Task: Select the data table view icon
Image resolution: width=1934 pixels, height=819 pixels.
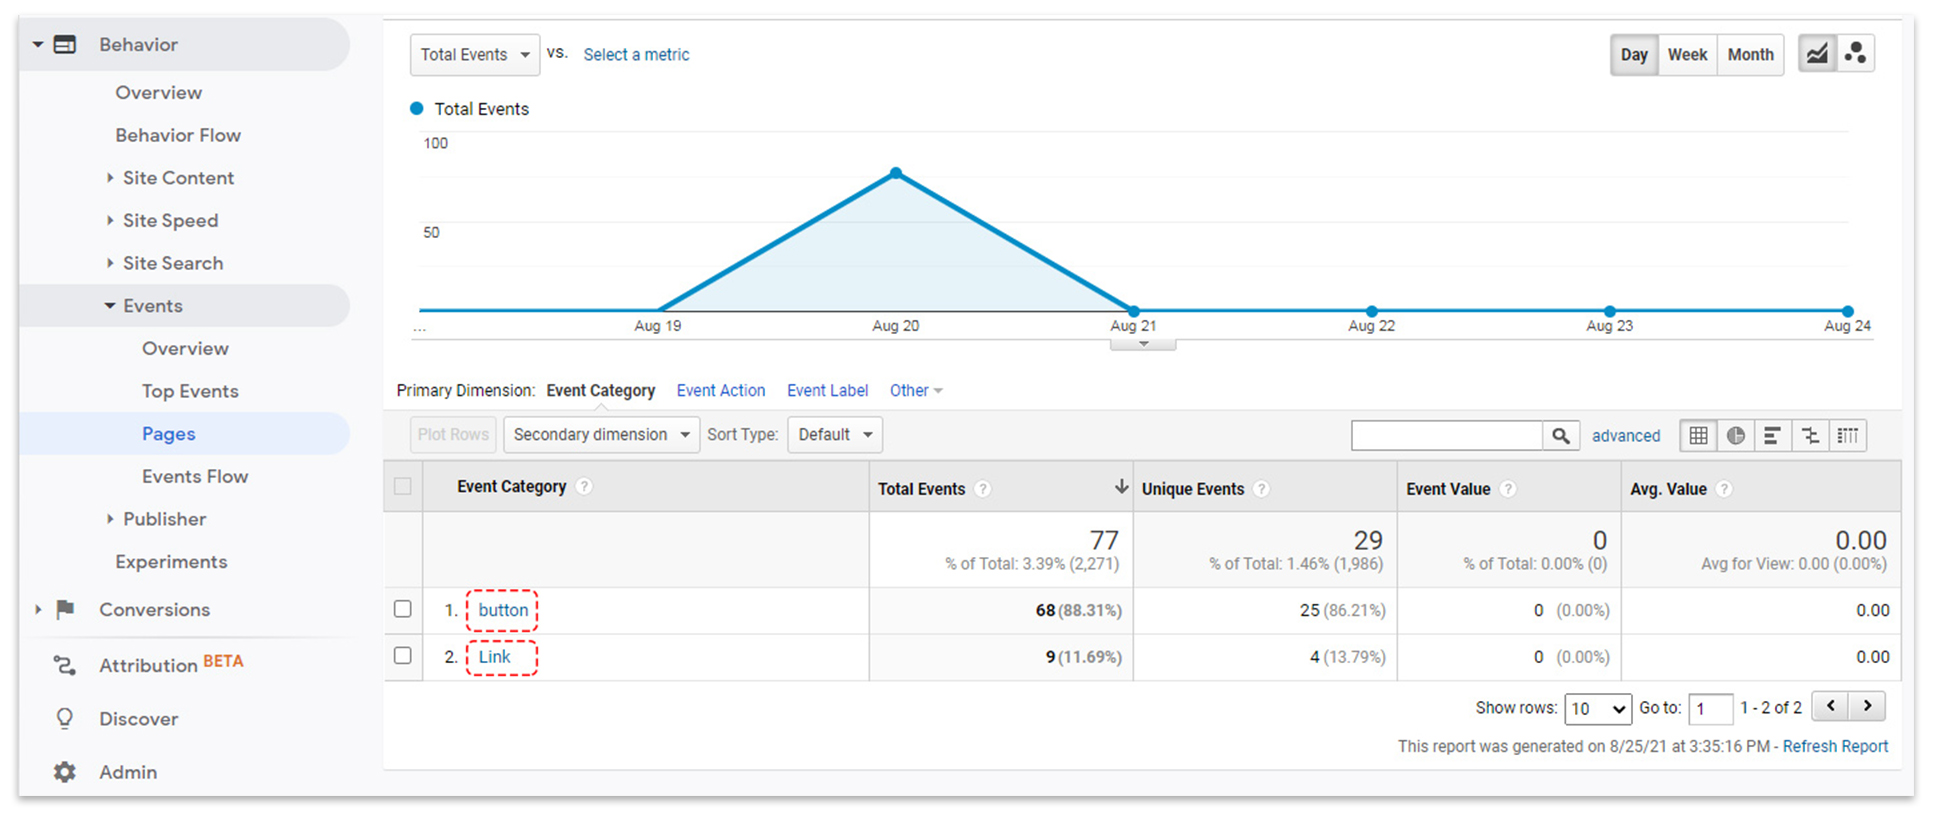Action: pos(1698,435)
